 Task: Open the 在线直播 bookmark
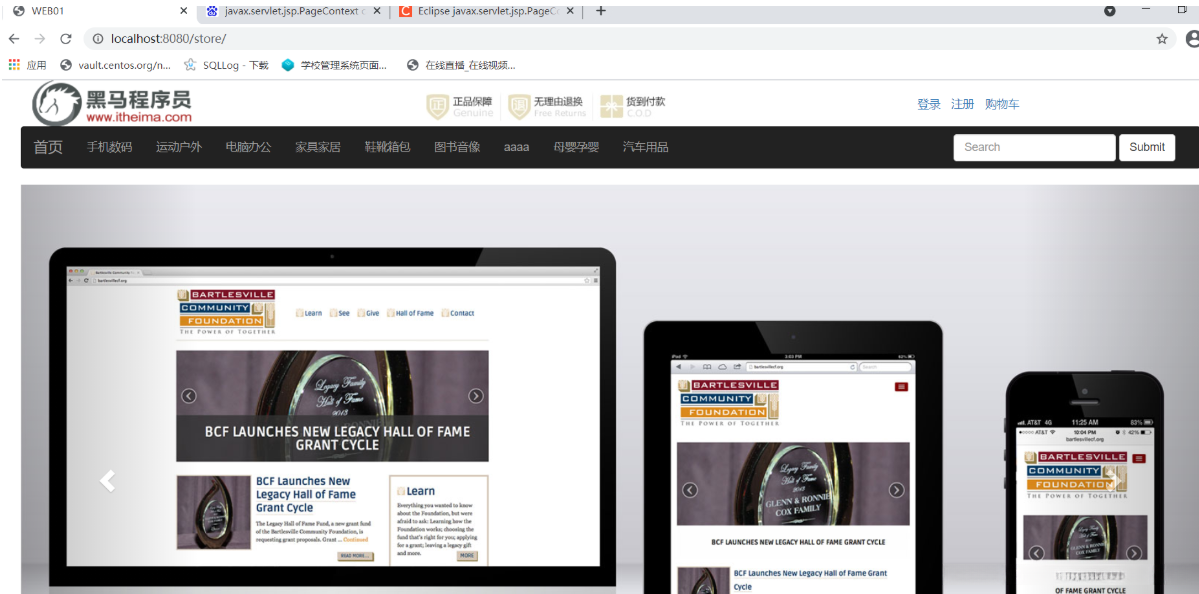tap(462, 65)
